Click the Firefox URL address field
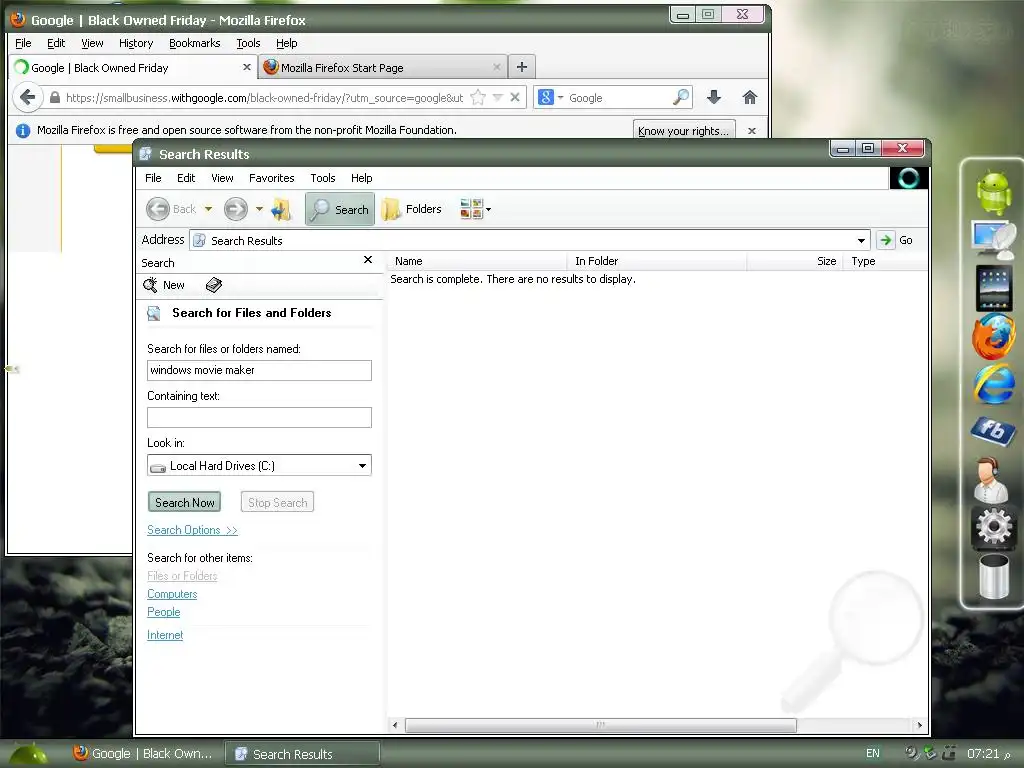This screenshot has width=1024, height=768. (264, 98)
